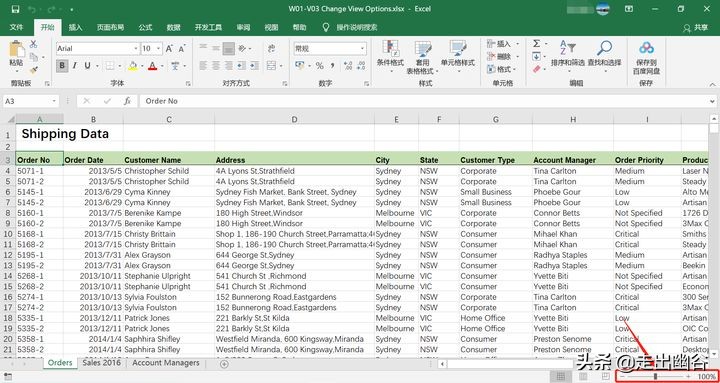Image resolution: width=720 pixels, height=383 pixels.
Task: Select the Format Painter brush icon
Action: 34,70
